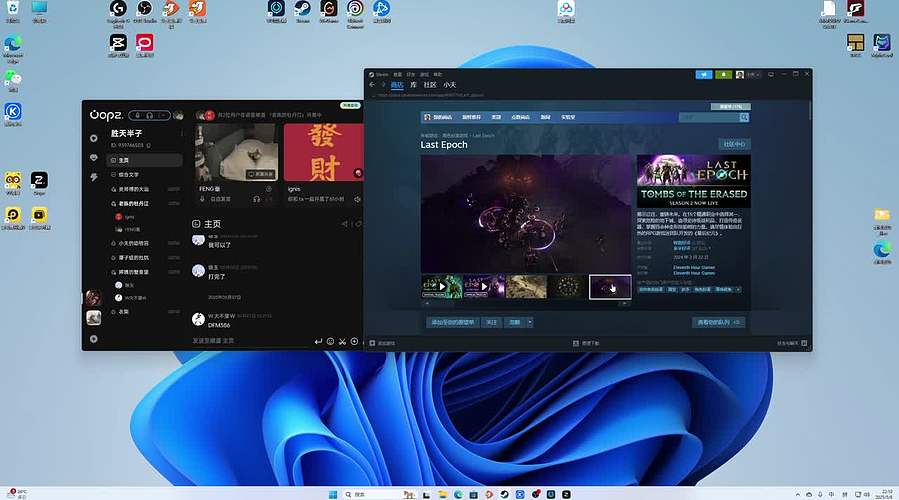Select user W大不量W in channel list
Screen dimensions: 899x500
131,298
